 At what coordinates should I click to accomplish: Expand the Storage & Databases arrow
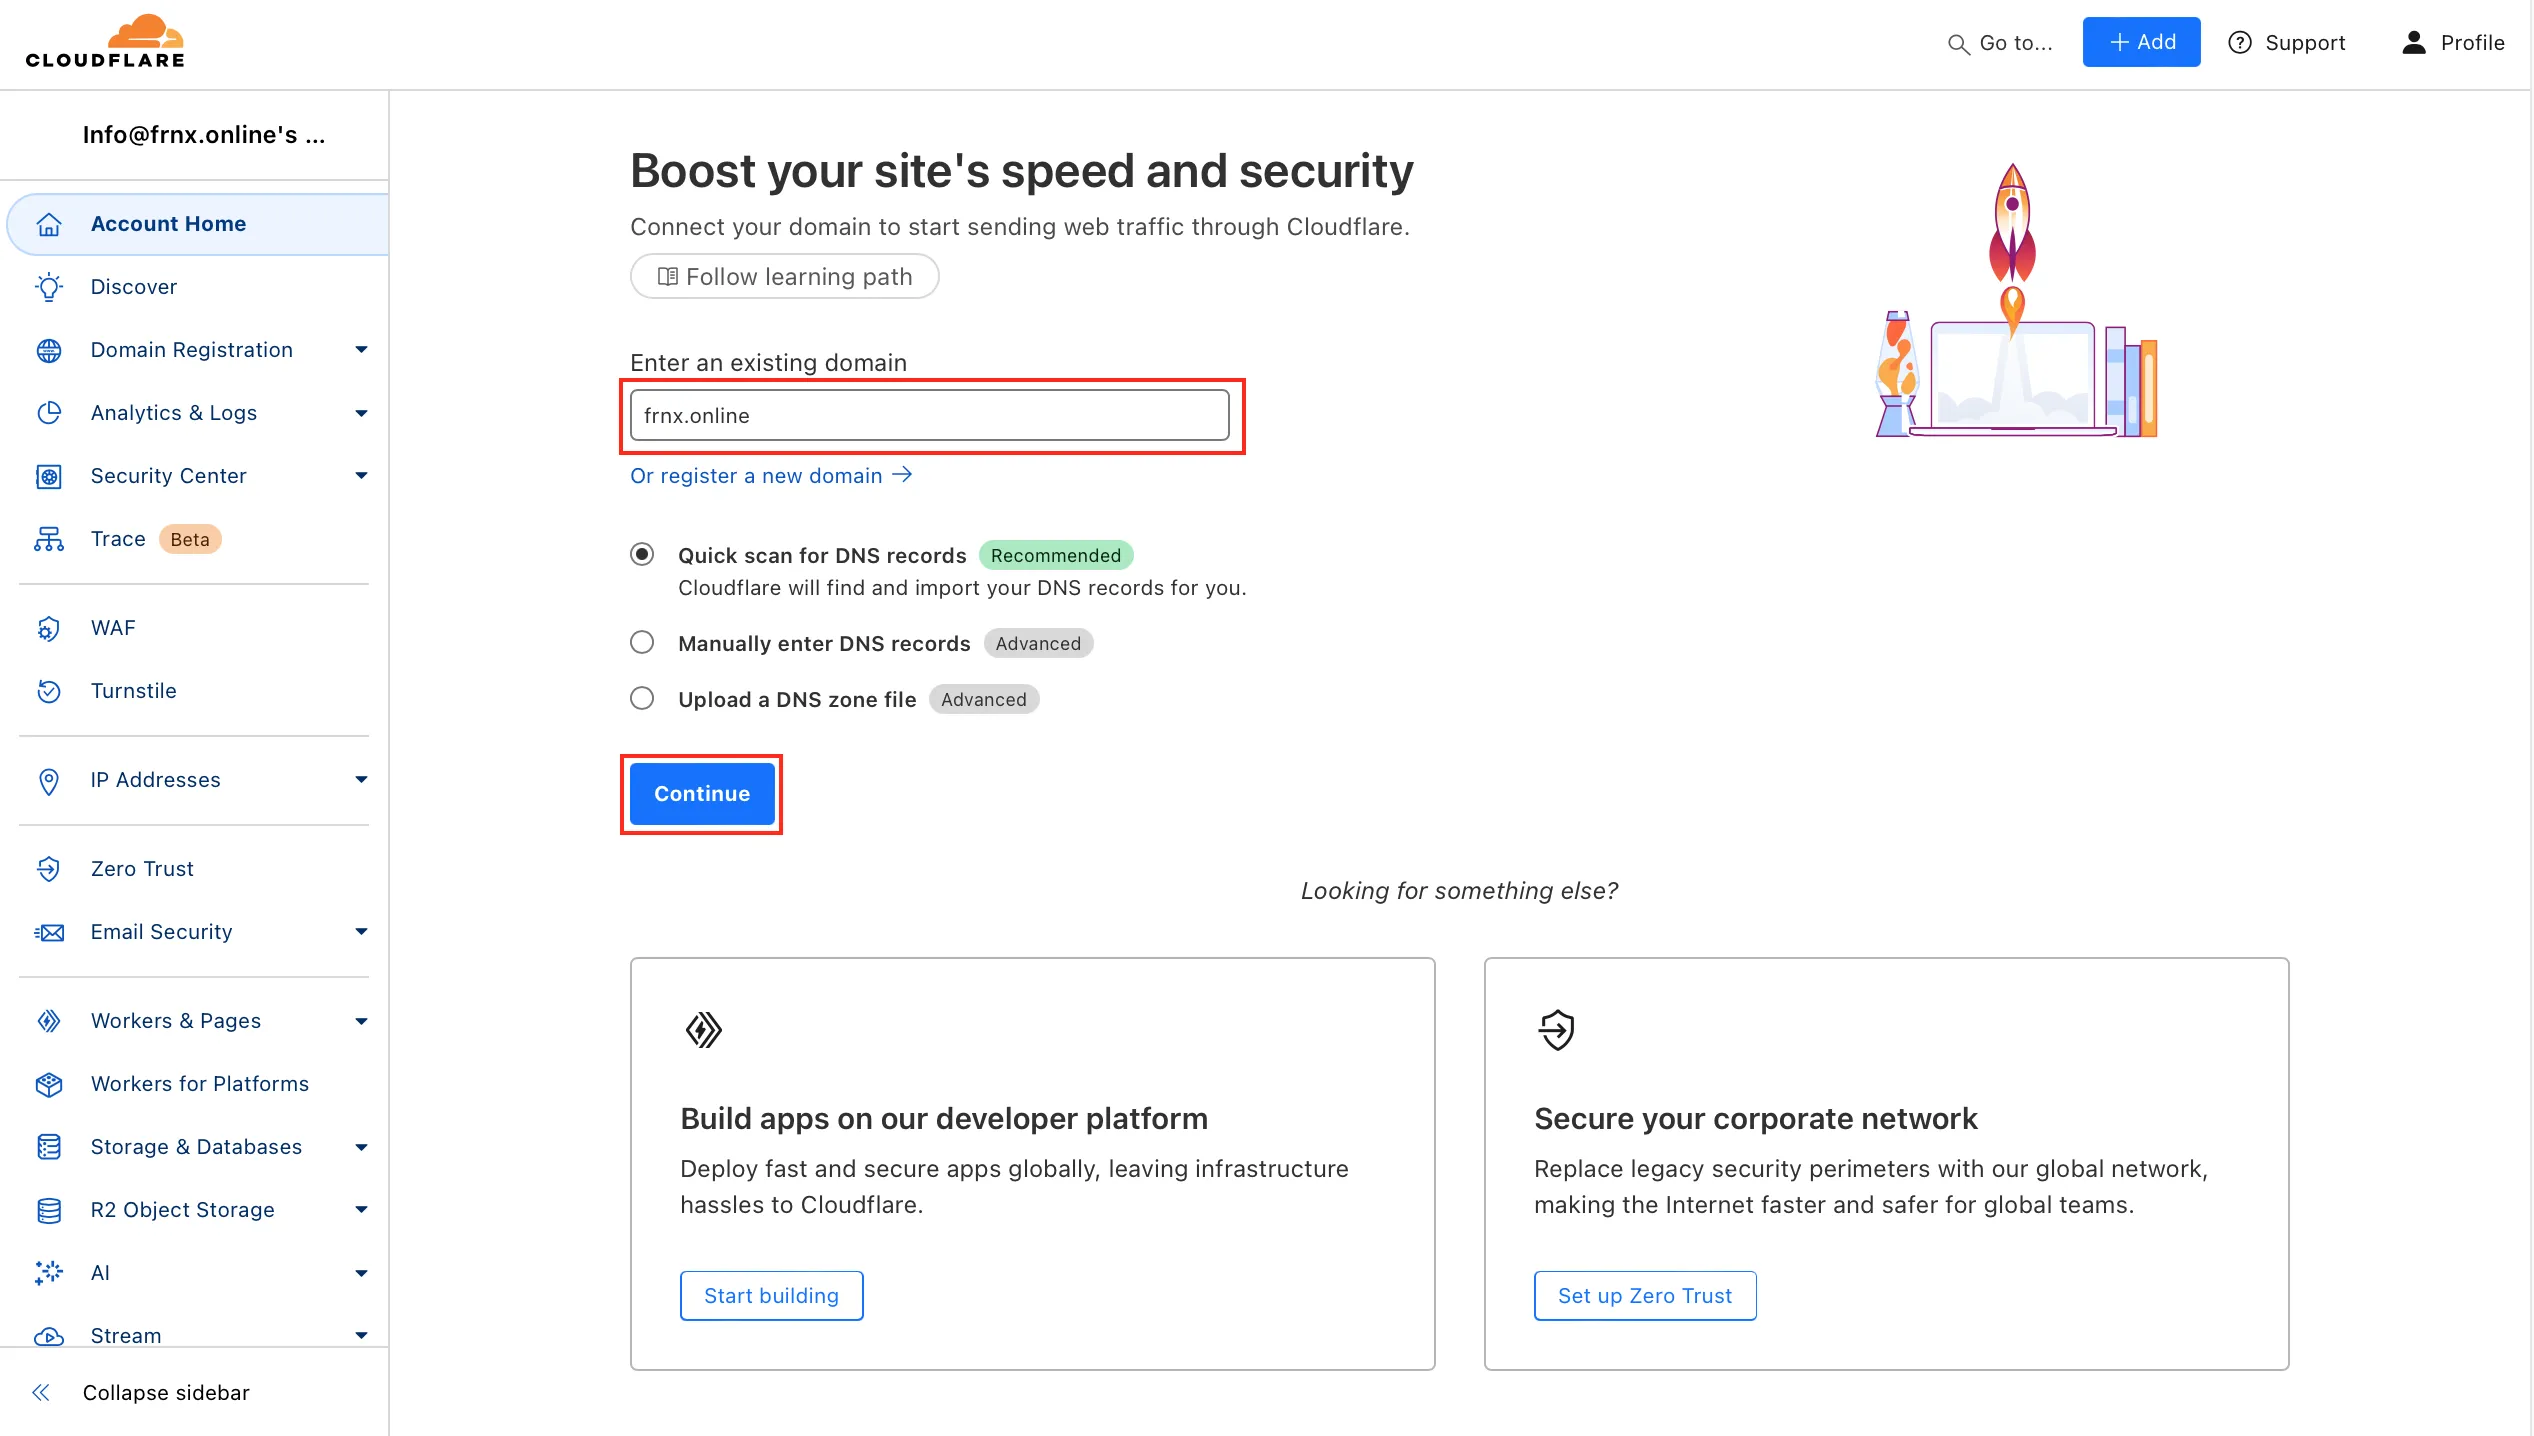click(x=361, y=1147)
